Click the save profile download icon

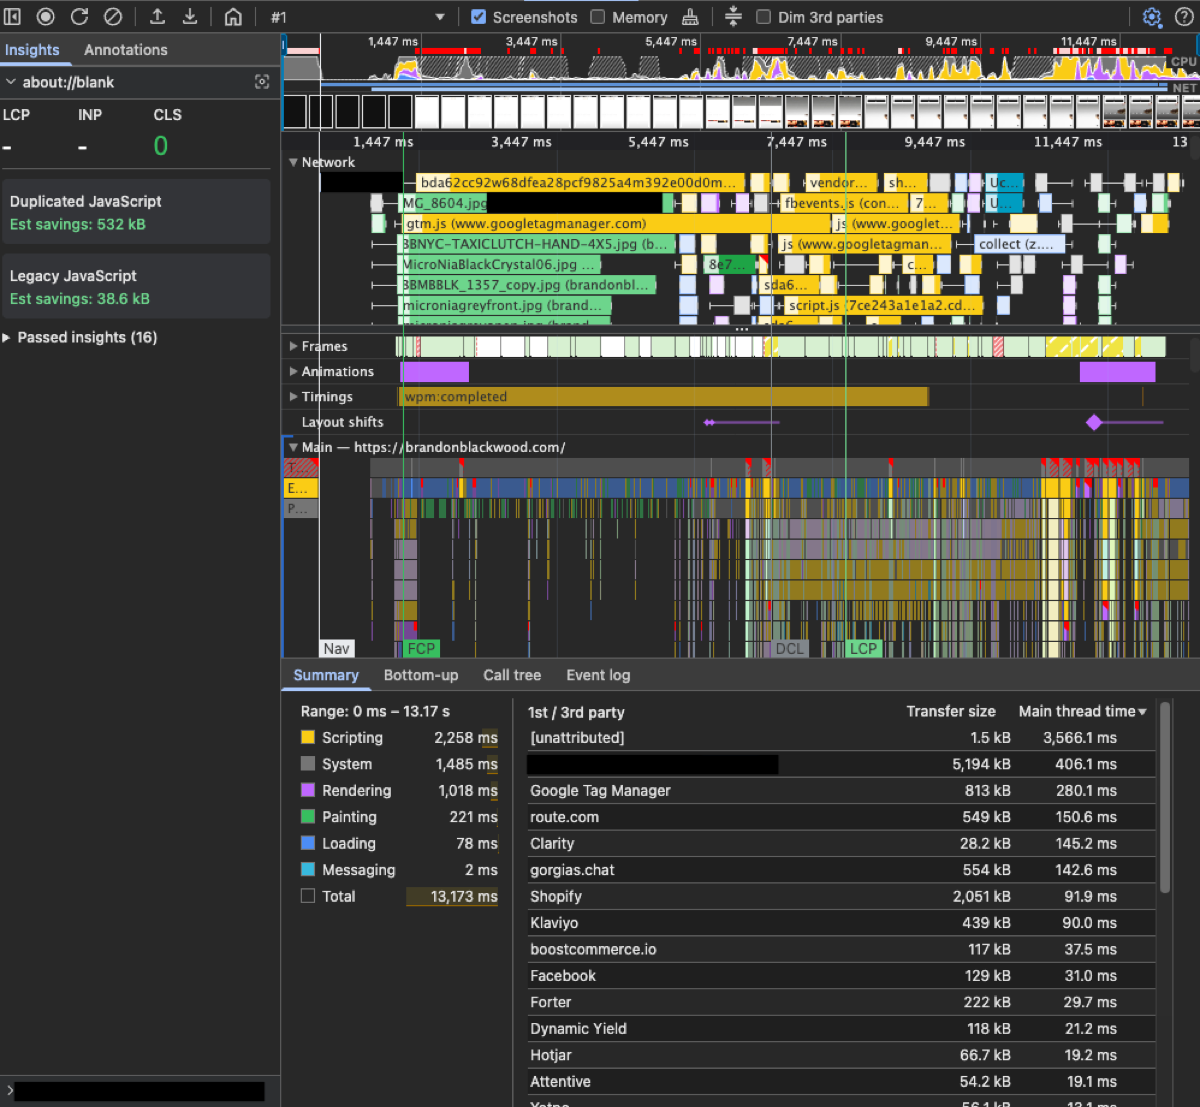[190, 16]
